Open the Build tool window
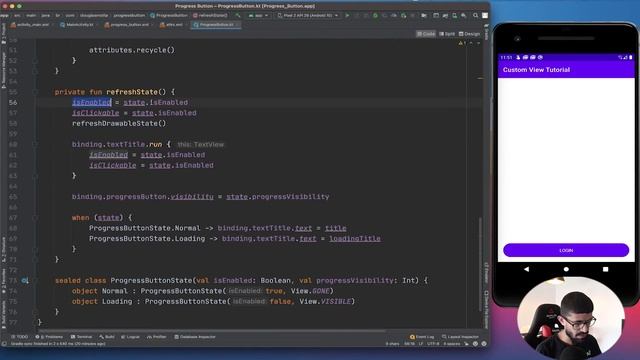 (107, 337)
